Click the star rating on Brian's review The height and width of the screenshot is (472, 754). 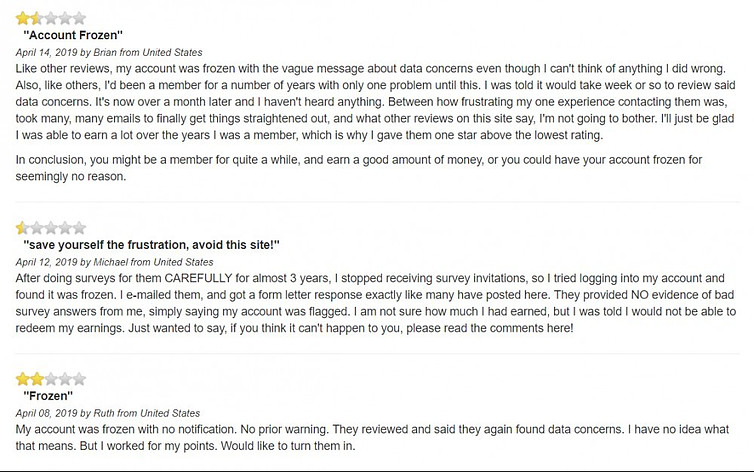[x=51, y=19]
